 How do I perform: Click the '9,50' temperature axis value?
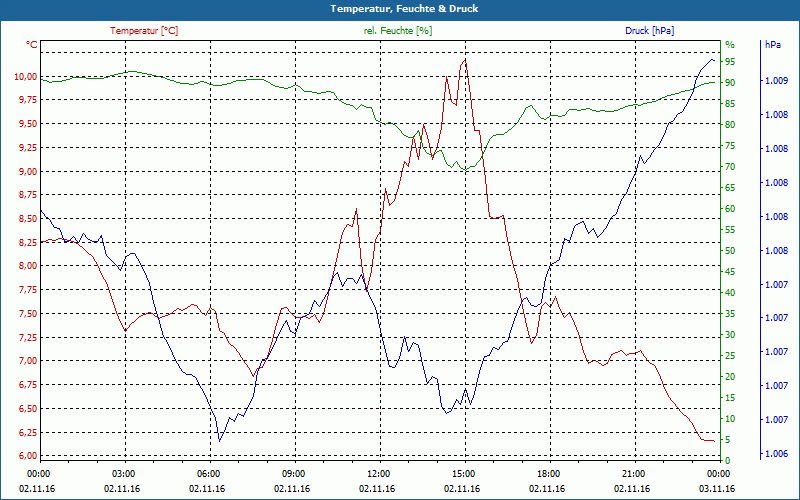pyautogui.click(x=28, y=124)
